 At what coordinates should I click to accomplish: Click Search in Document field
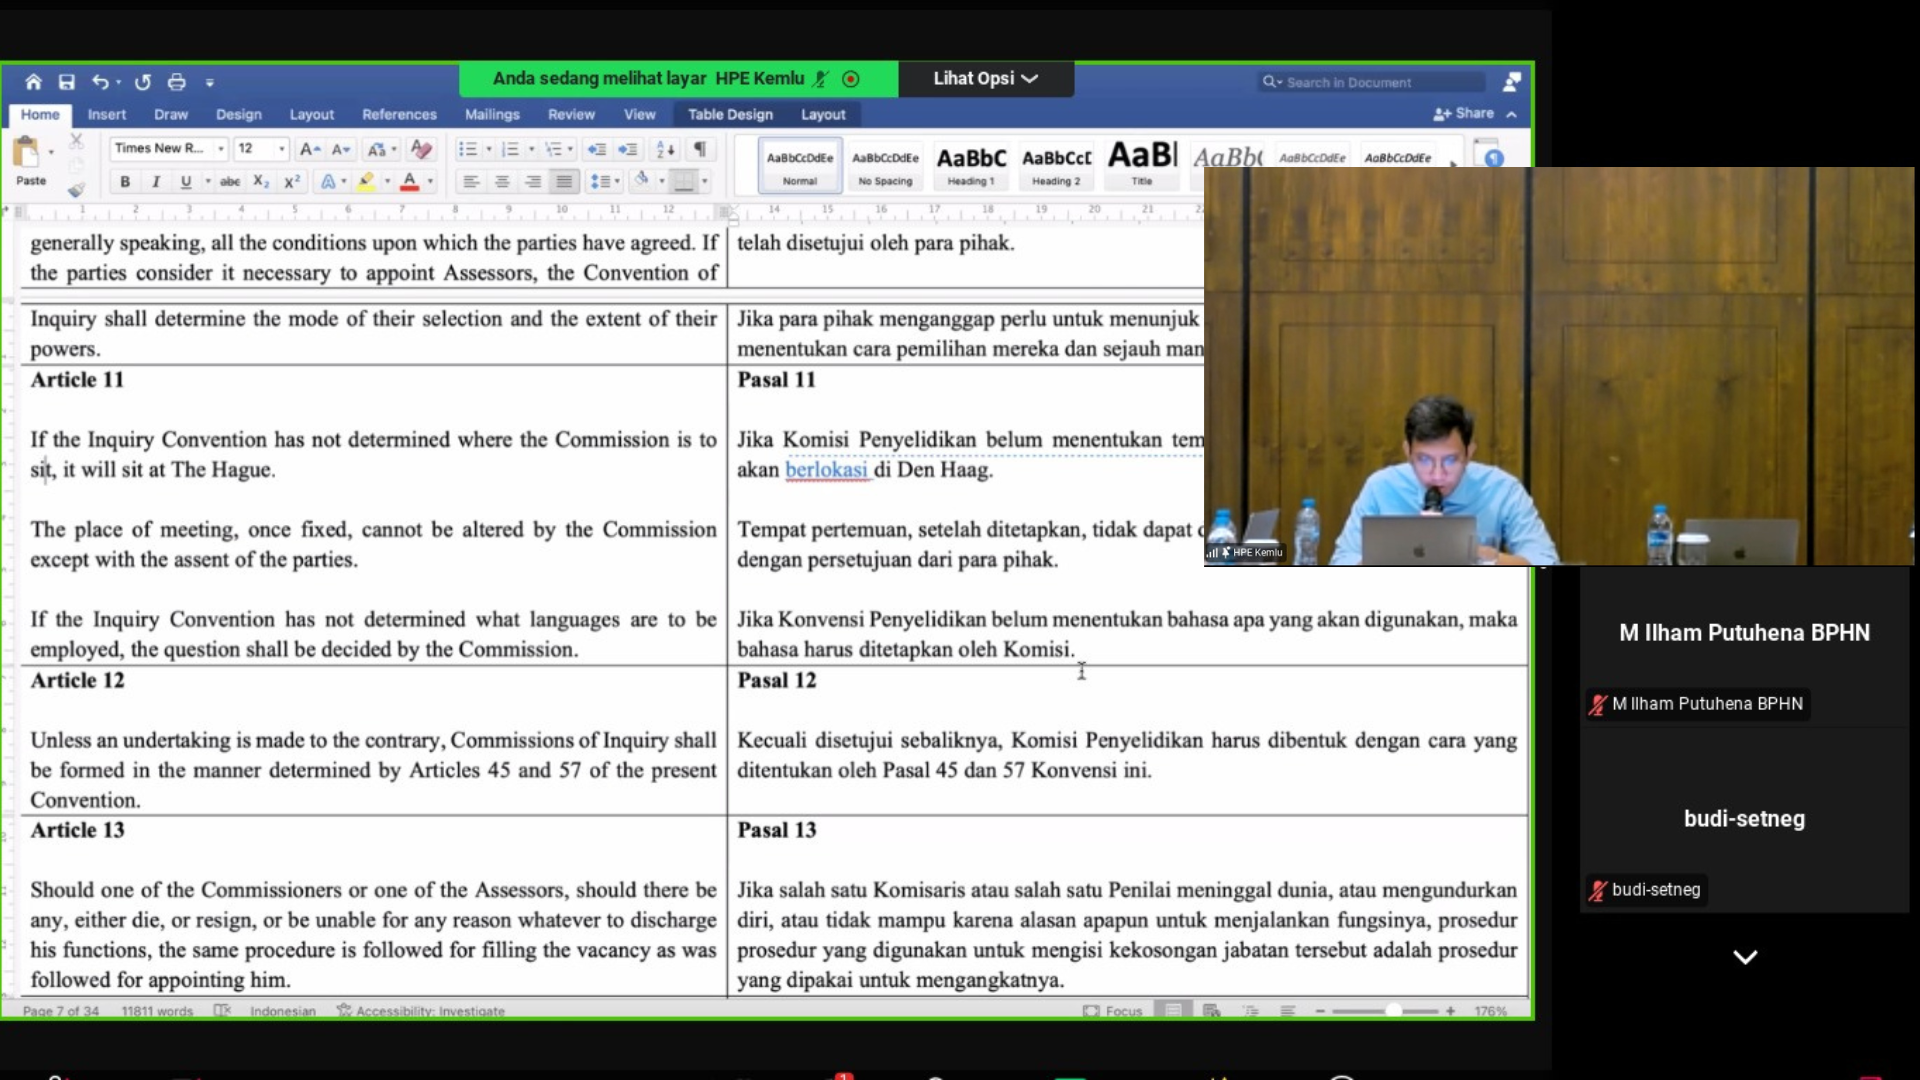click(x=1373, y=82)
